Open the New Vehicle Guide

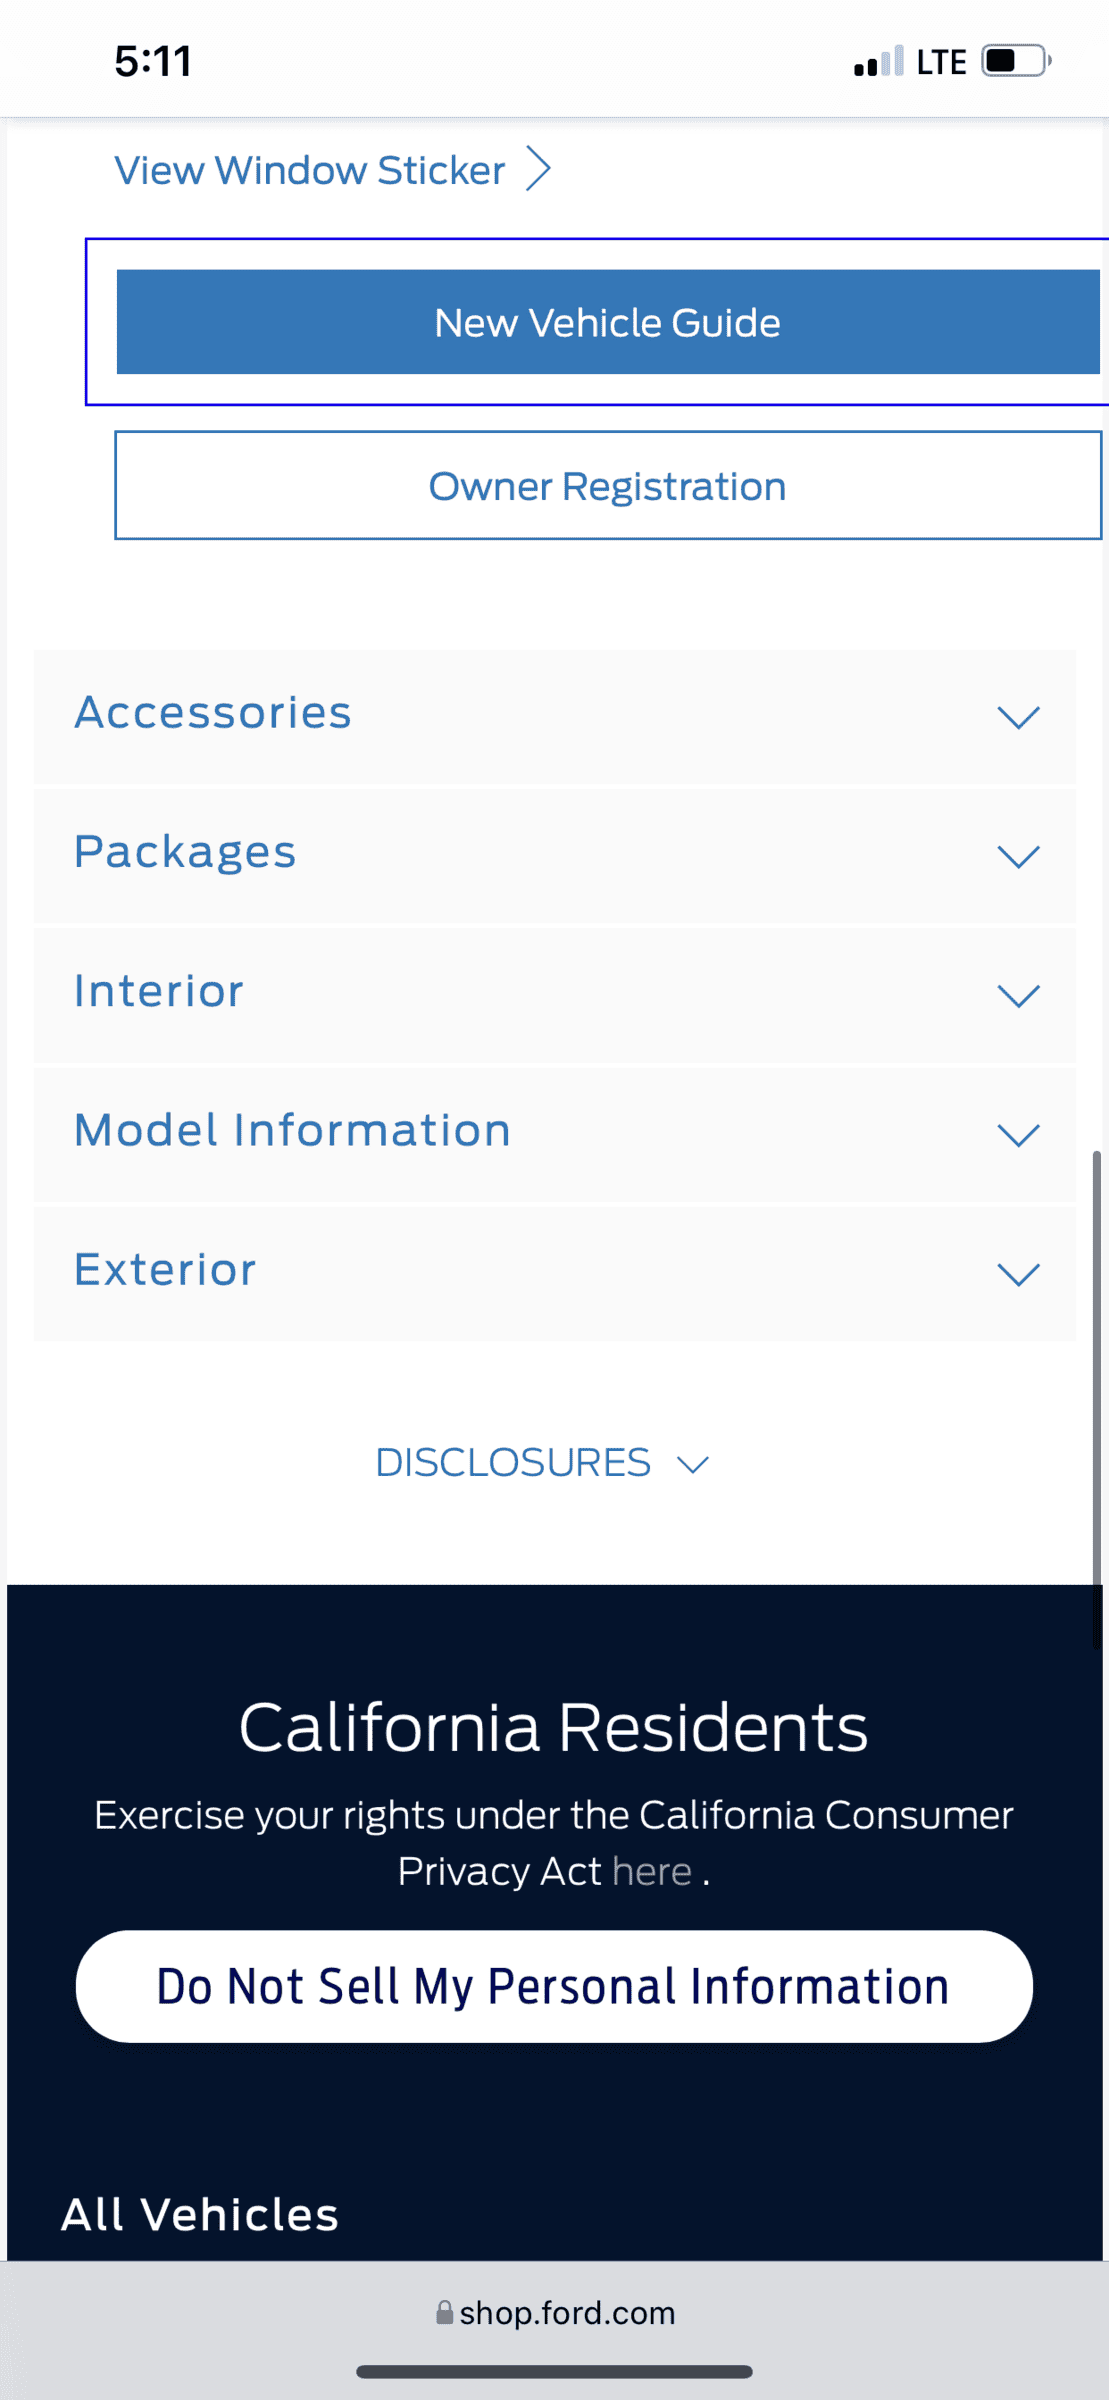point(608,322)
